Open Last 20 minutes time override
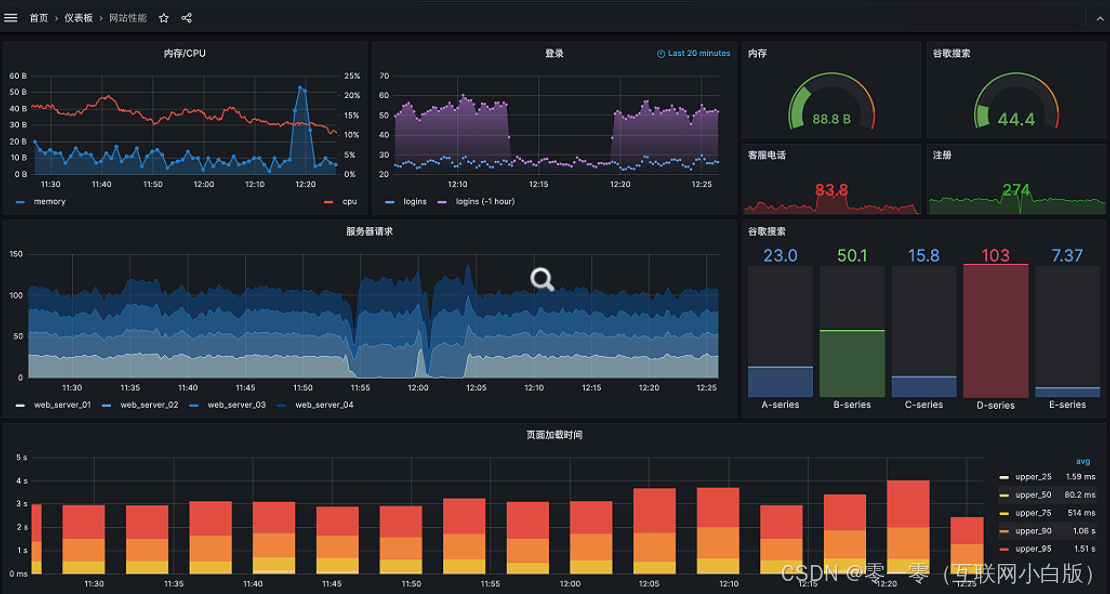Image resolution: width=1110 pixels, height=594 pixels. pos(694,53)
